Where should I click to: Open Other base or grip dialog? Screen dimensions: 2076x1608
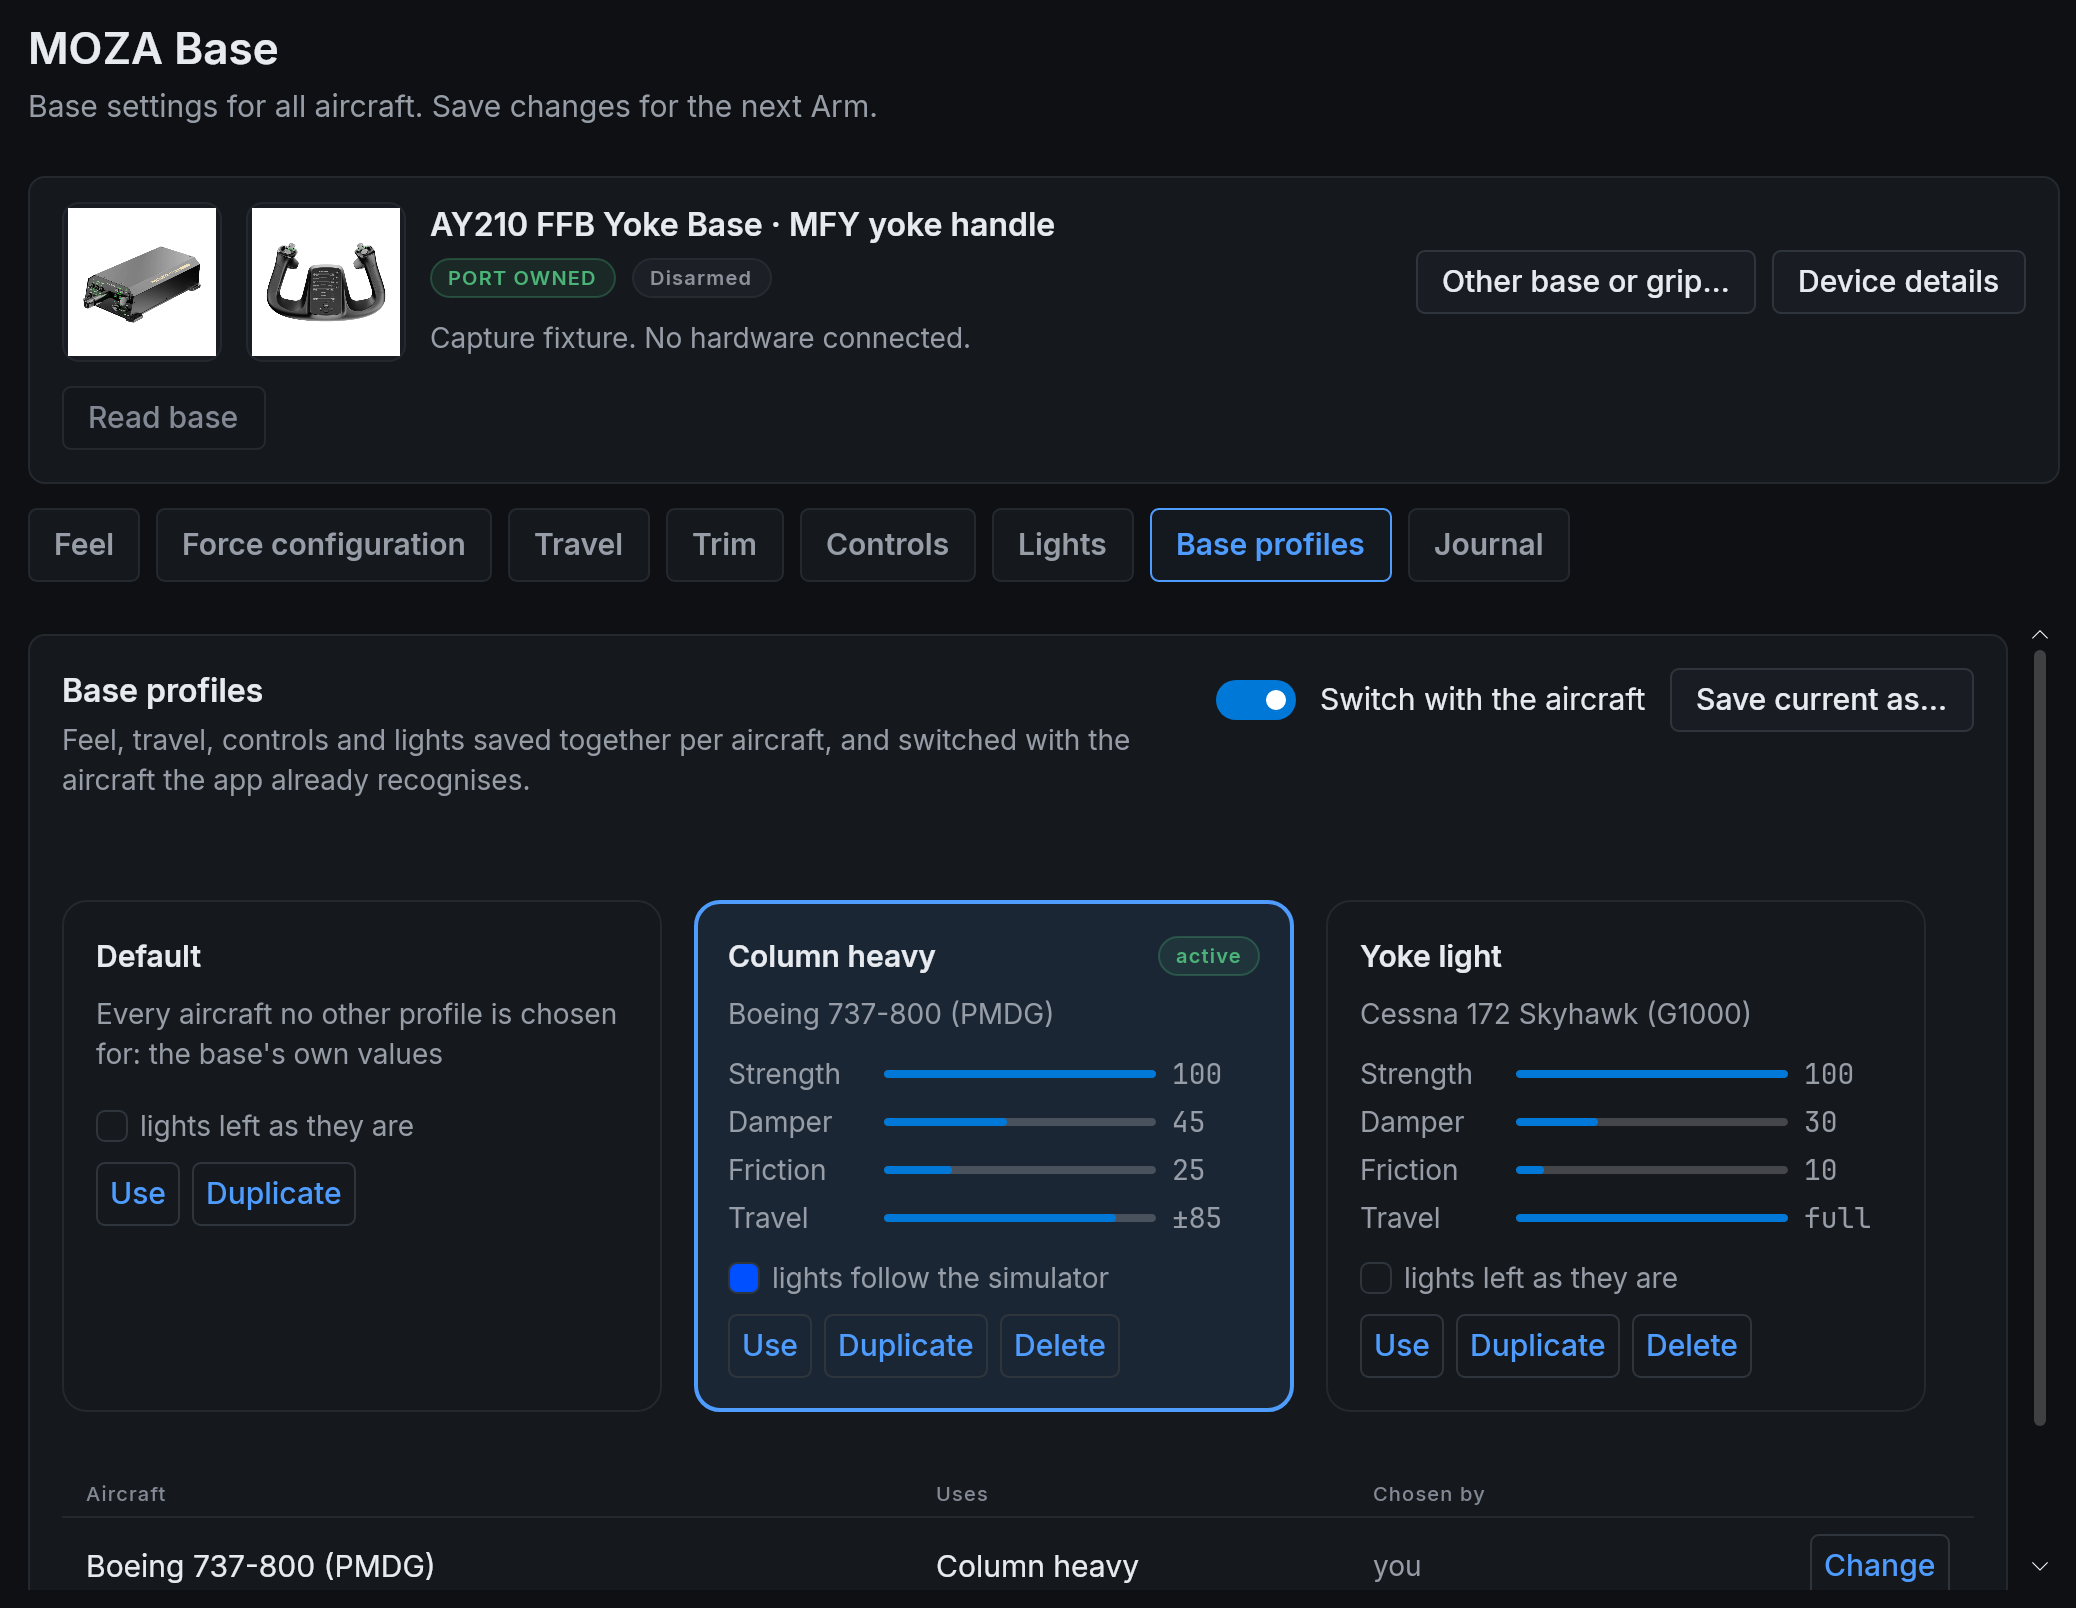coord(1586,282)
